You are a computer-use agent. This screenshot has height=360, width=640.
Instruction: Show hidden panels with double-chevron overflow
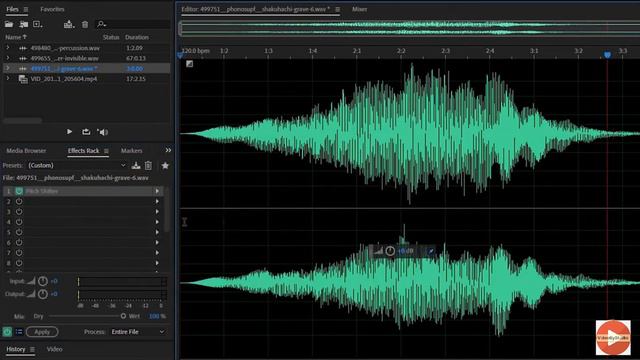tap(168, 150)
